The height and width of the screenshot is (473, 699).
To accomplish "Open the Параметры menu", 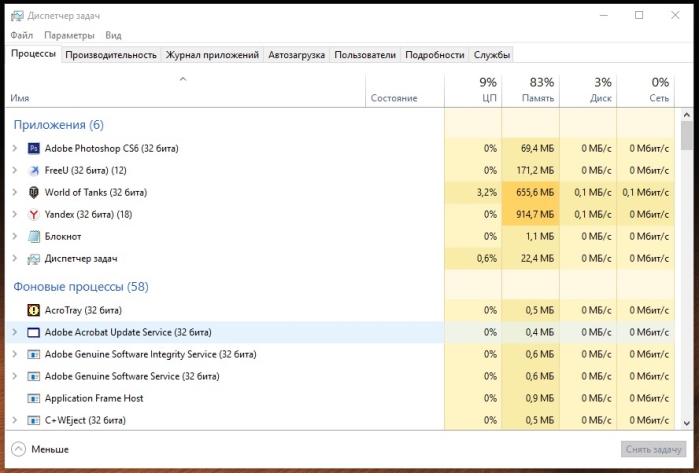I will pyautogui.click(x=69, y=35).
